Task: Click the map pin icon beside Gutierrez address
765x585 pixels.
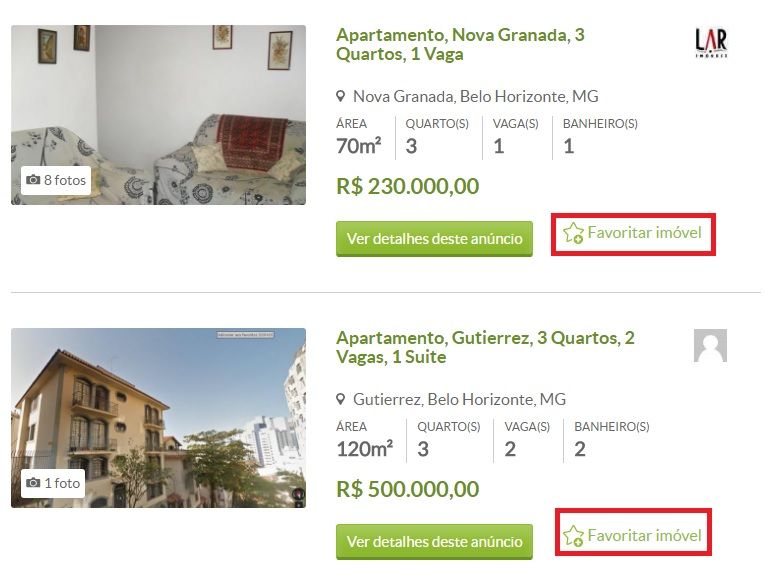Action: point(341,400)
